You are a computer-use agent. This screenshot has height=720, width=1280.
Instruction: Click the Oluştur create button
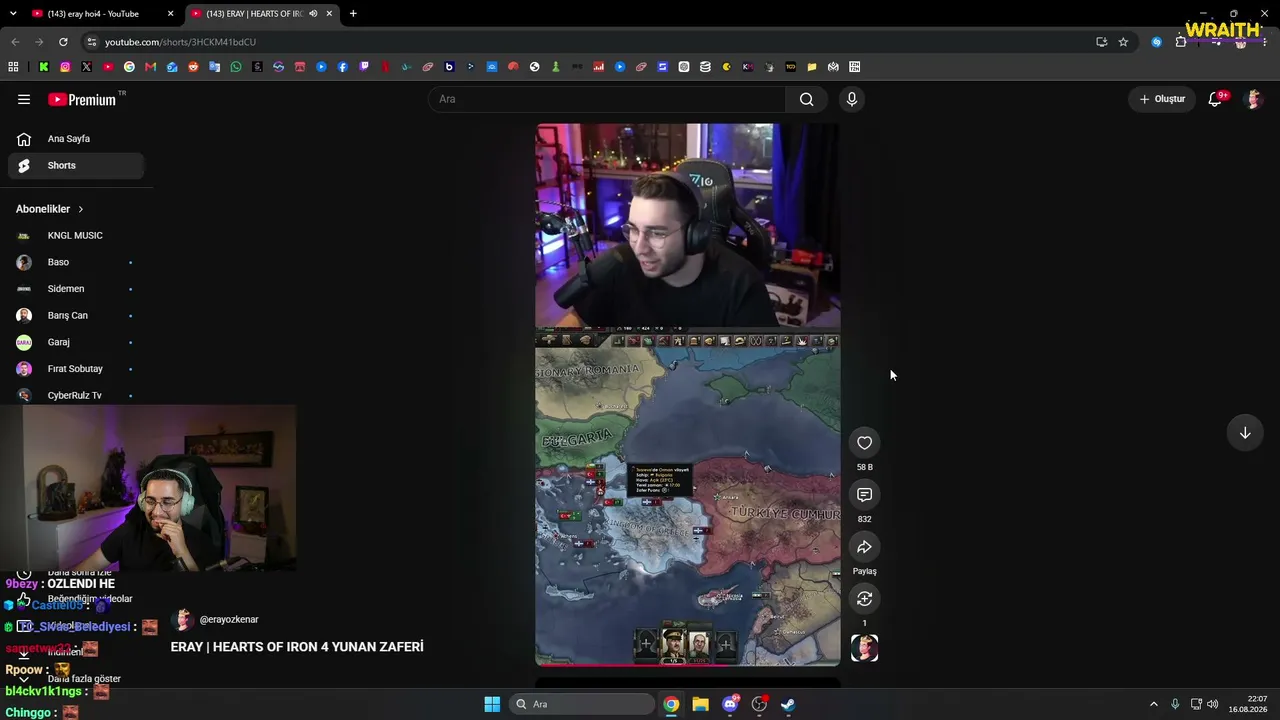[x=1162, y=99]
